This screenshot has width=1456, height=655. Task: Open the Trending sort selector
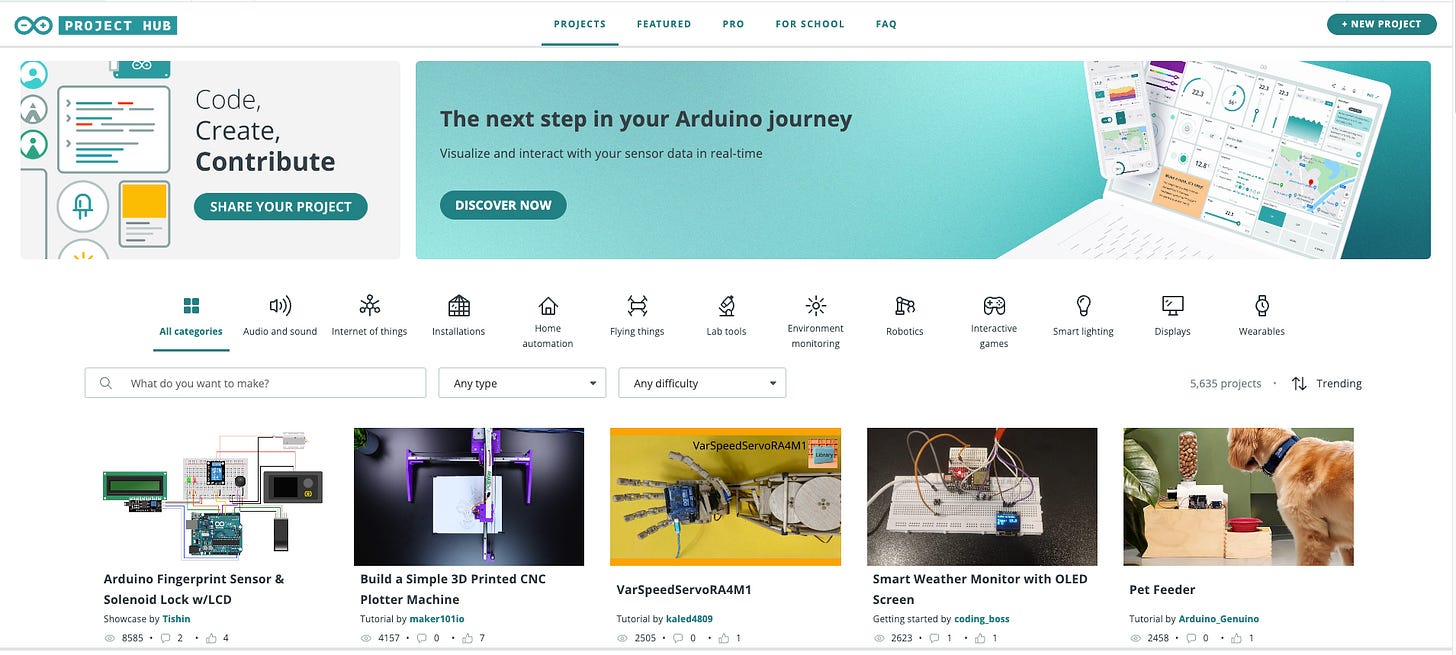point(1327,383)
